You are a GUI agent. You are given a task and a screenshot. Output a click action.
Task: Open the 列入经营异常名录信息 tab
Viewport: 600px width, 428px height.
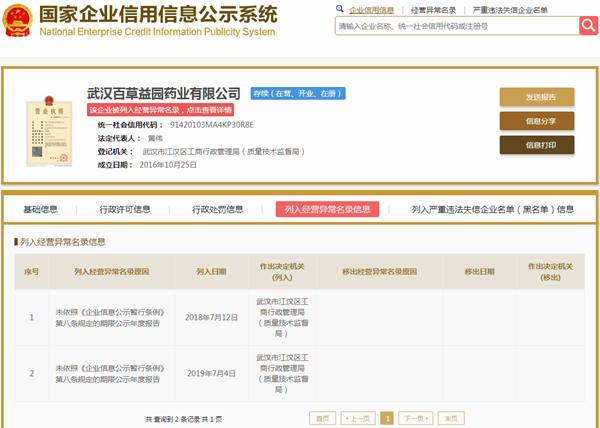pos(327,209)
